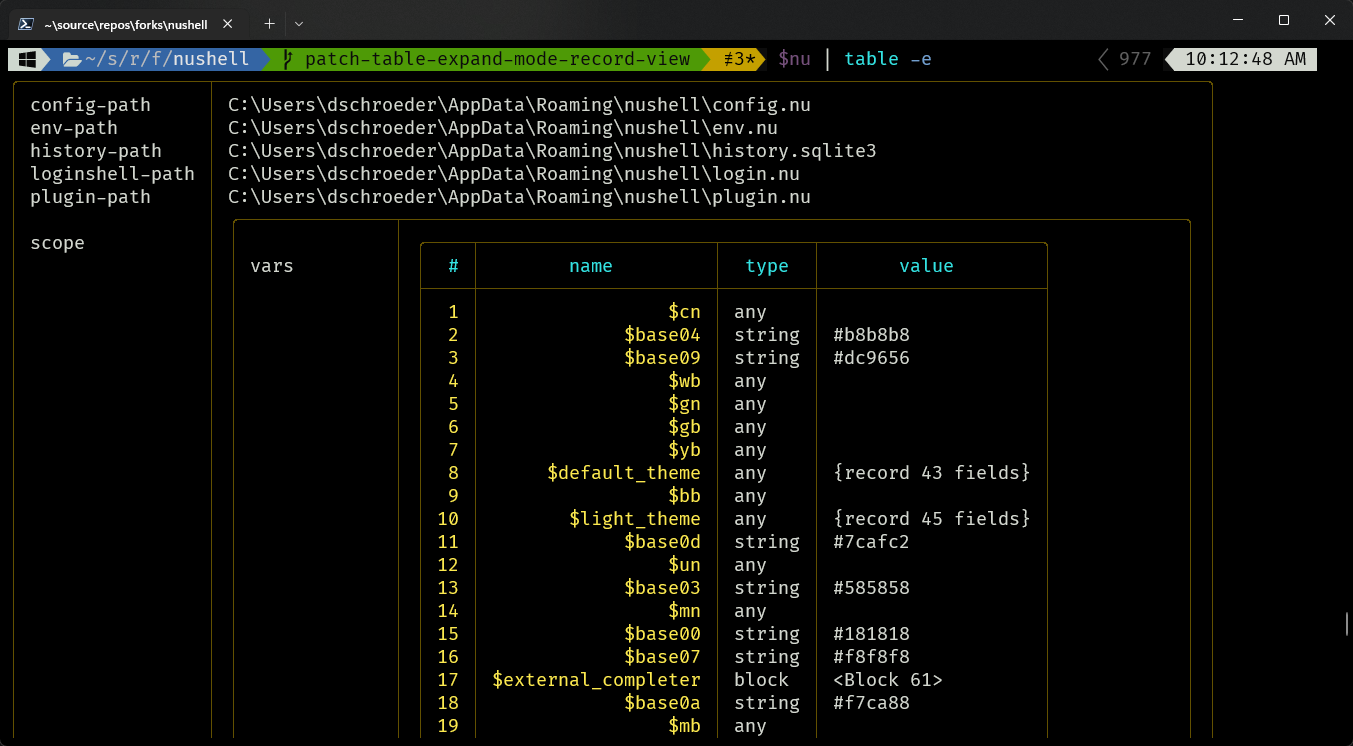Click the folder icon in the prompt
This screenshot has height=746, width=1353.
point(72,59)
